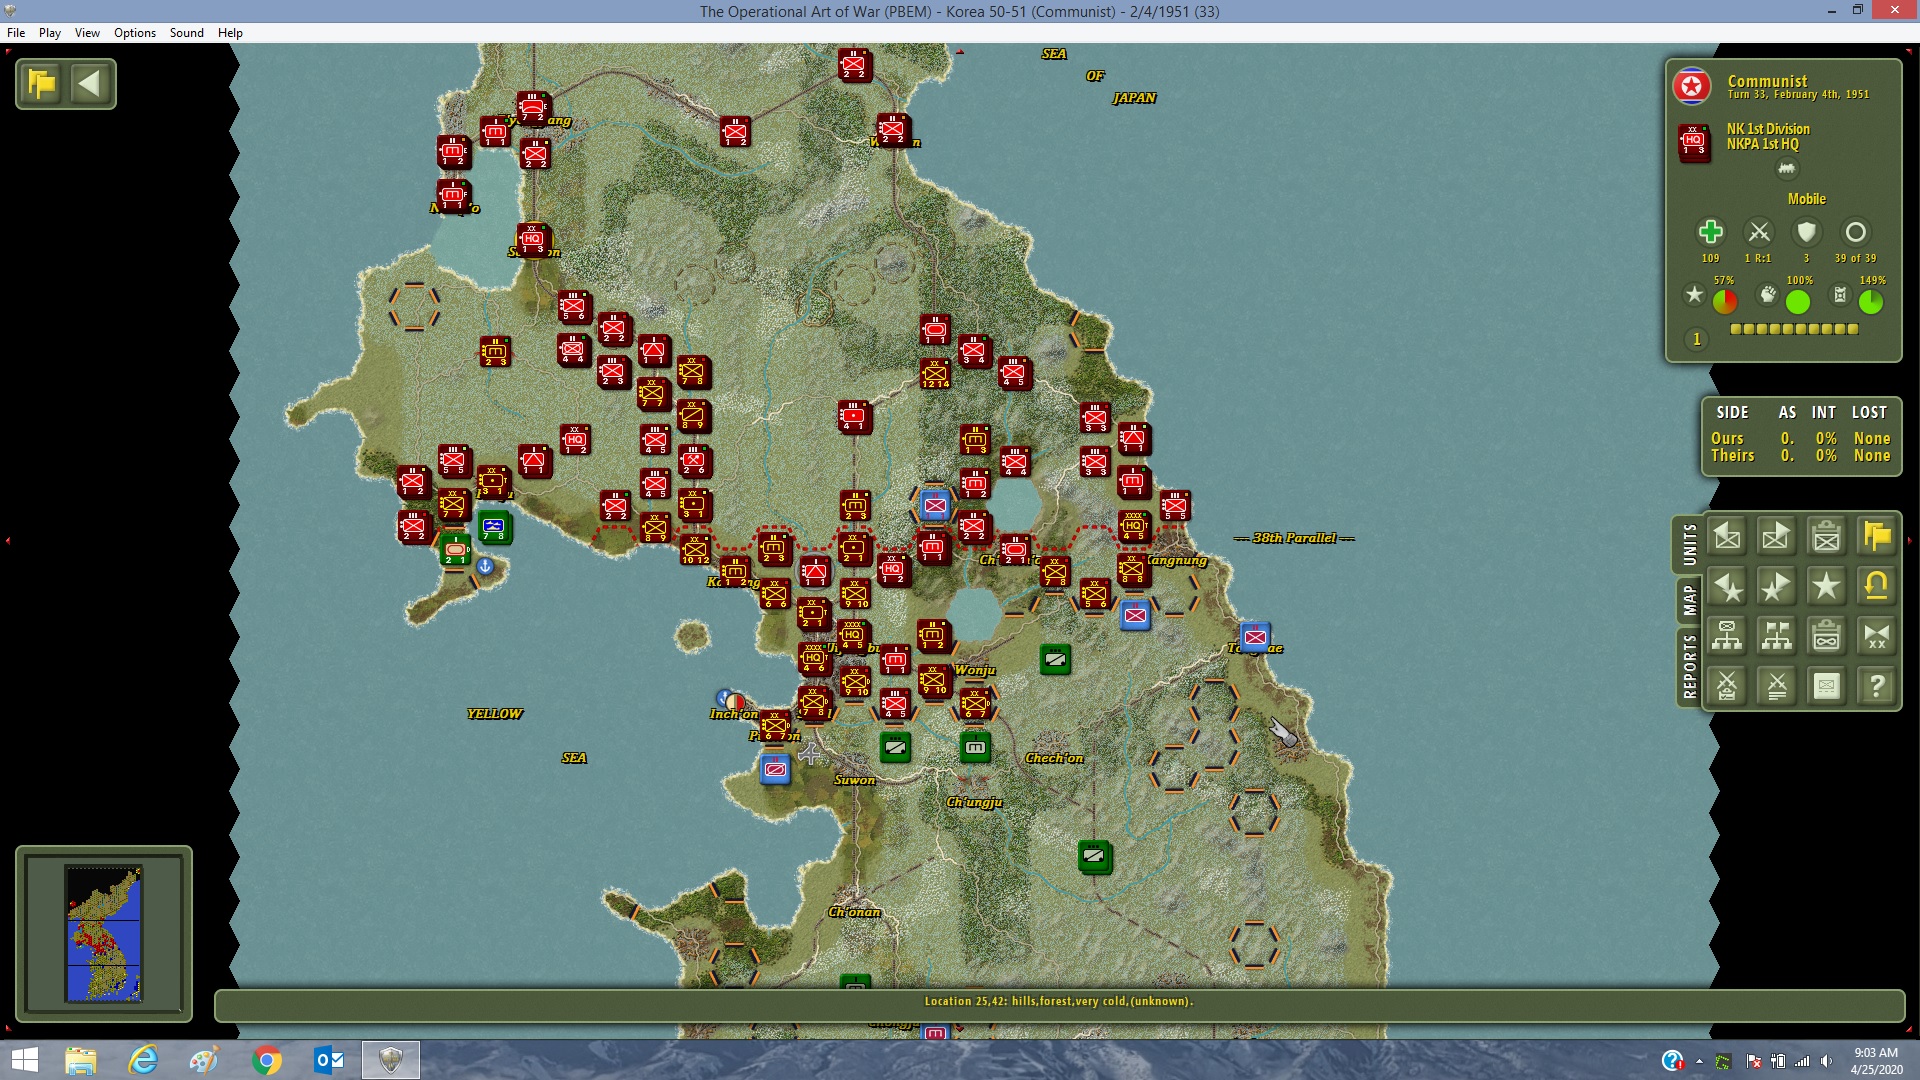Open the unit hierarchy chart button
The height and width of the screenshot is (1080, 1920).
click(x=1727, y=636)
